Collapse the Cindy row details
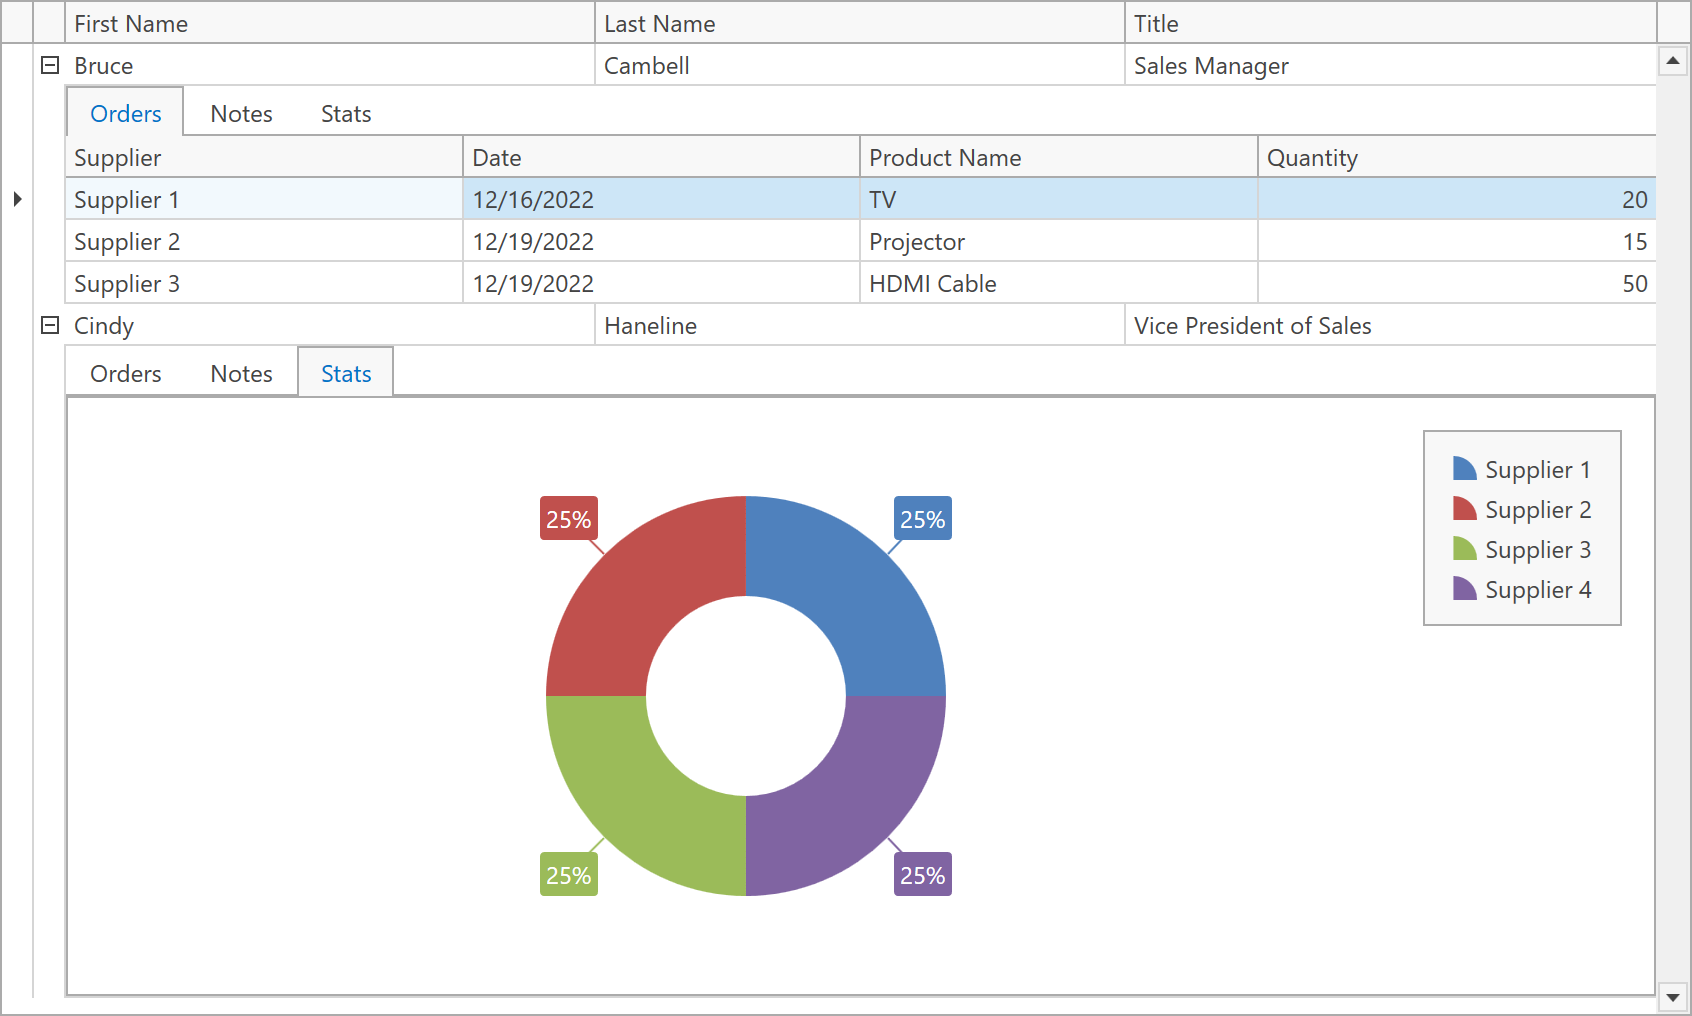1692x1016 pixels. click(50, 325)
